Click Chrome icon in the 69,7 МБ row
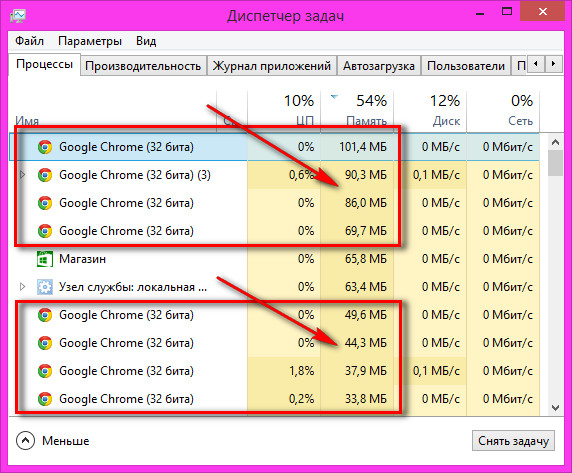 [x=45, y=231]
